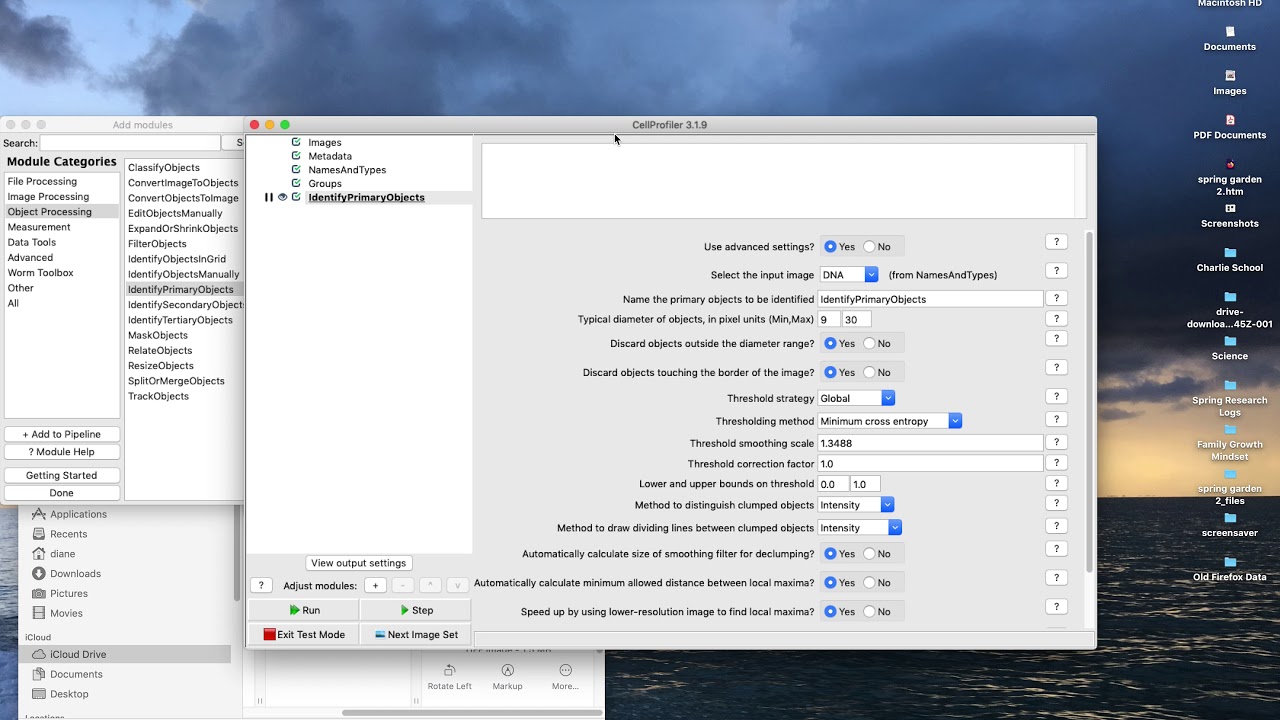Screen dimensions: 1280x720
Task: Select No for Discard objects touching border
Action: pyautogui.click(x=869, y=373)
